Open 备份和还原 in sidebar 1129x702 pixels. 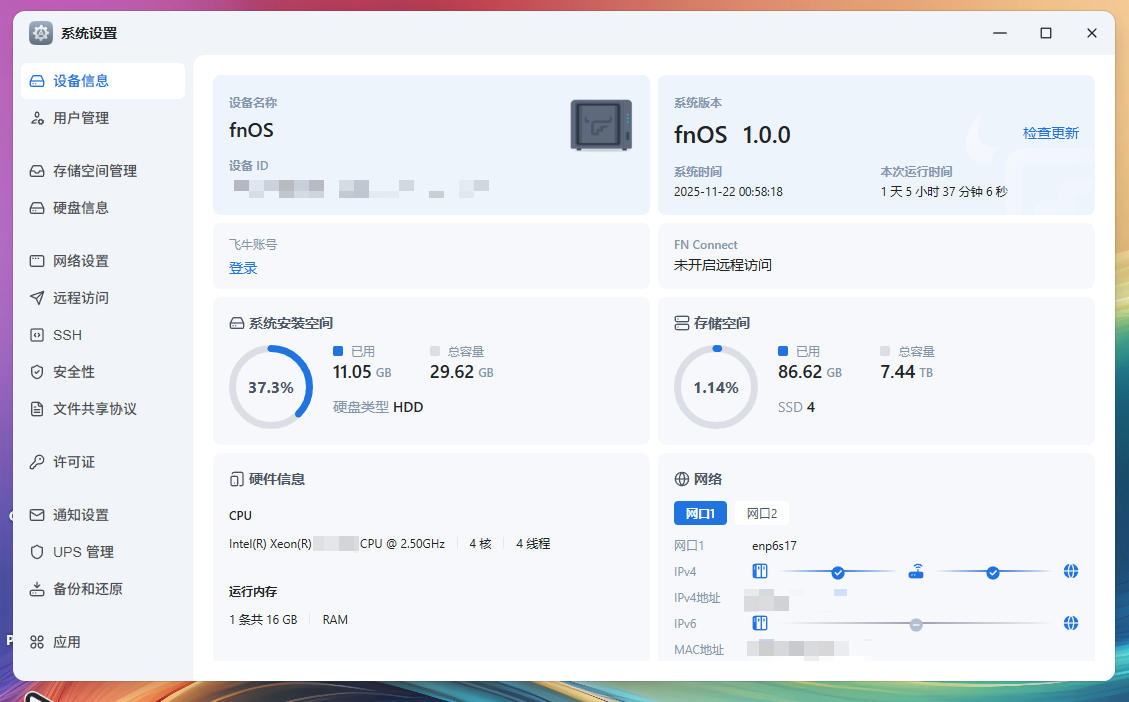[x=88, y=589]
